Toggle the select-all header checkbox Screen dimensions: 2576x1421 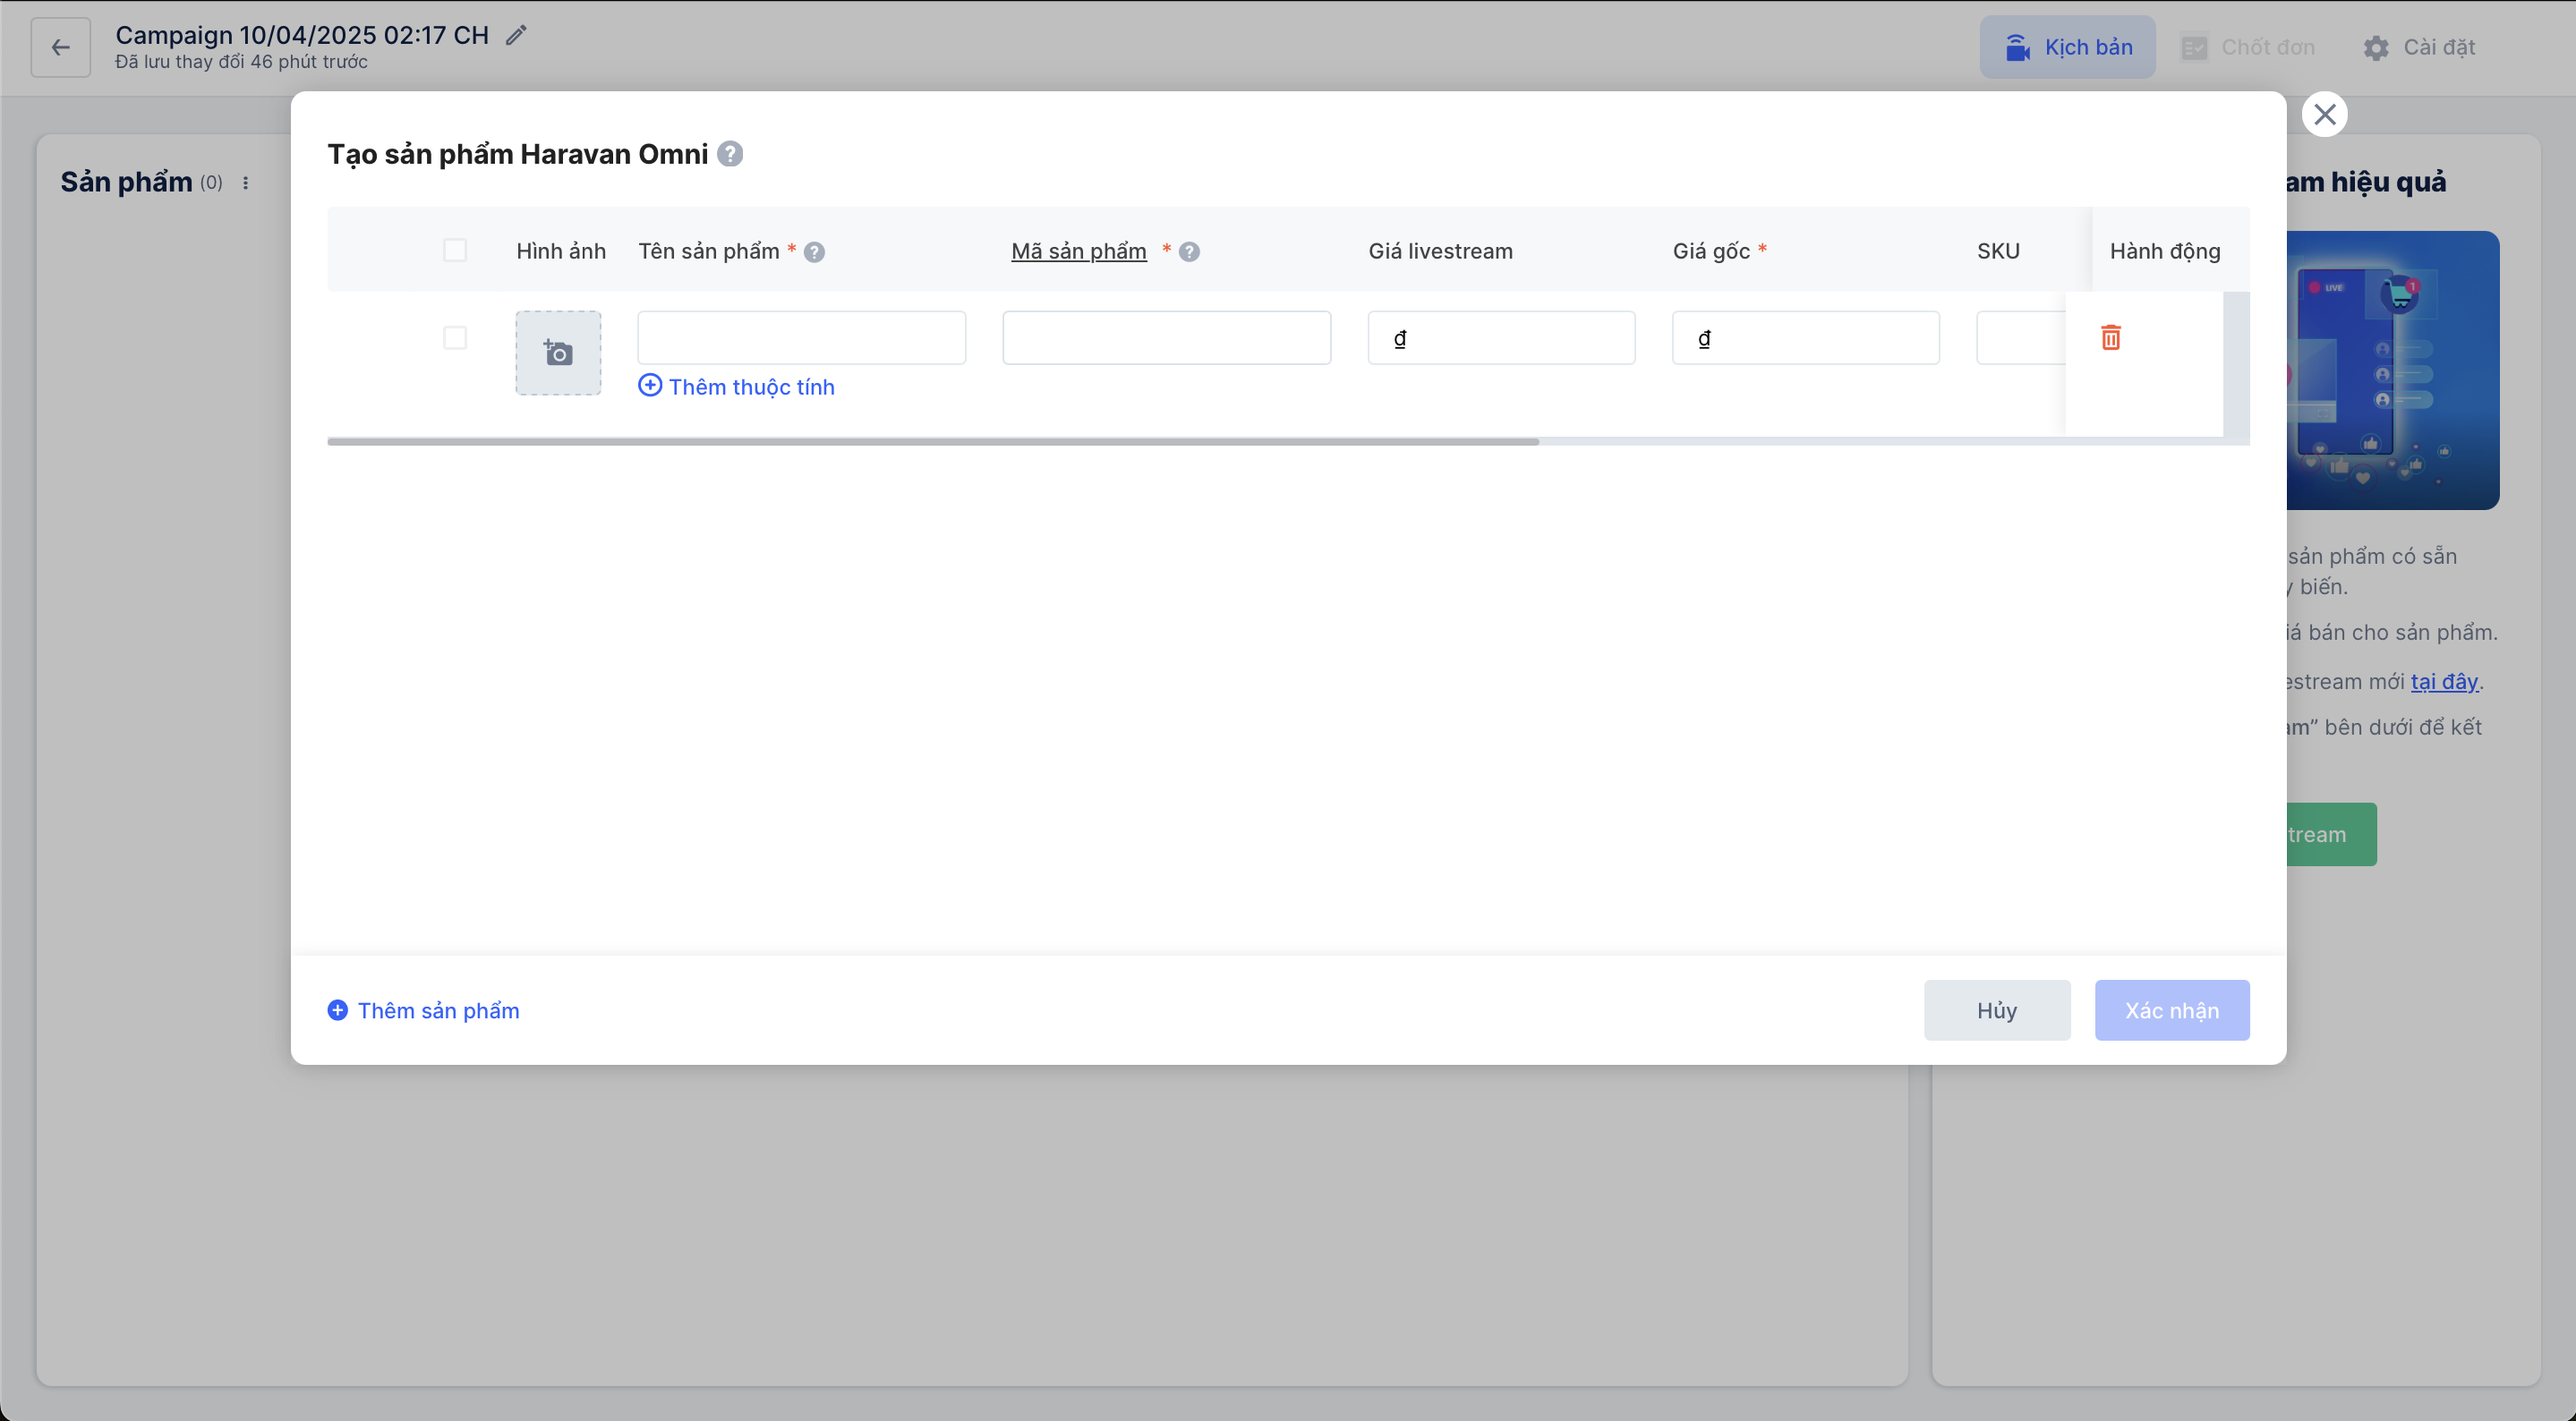[455, 250]
